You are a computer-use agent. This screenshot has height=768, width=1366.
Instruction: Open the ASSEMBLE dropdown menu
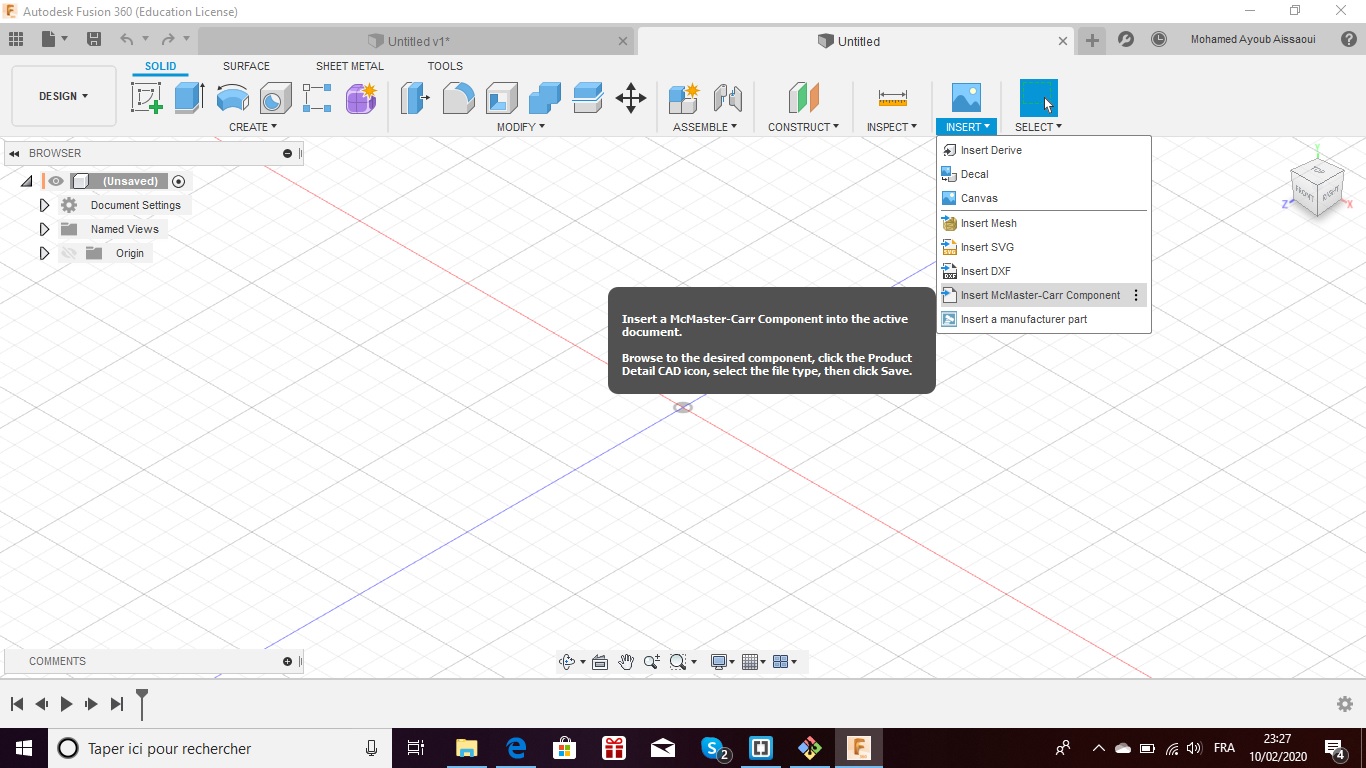coord(705,127)
